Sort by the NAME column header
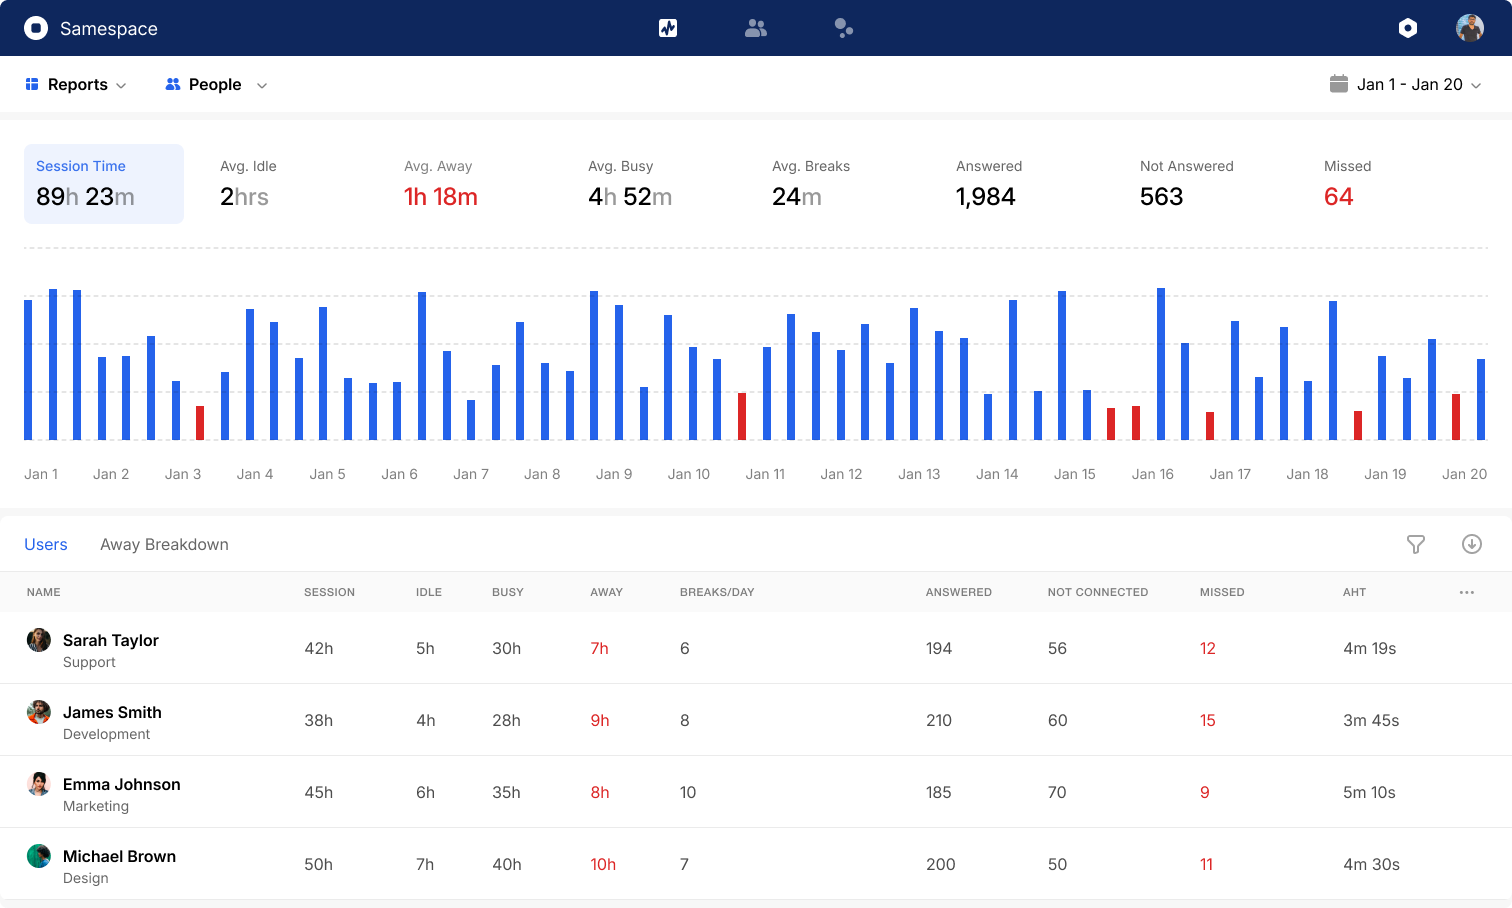This screenshot has width=1512, height=908. pos(44,592)
